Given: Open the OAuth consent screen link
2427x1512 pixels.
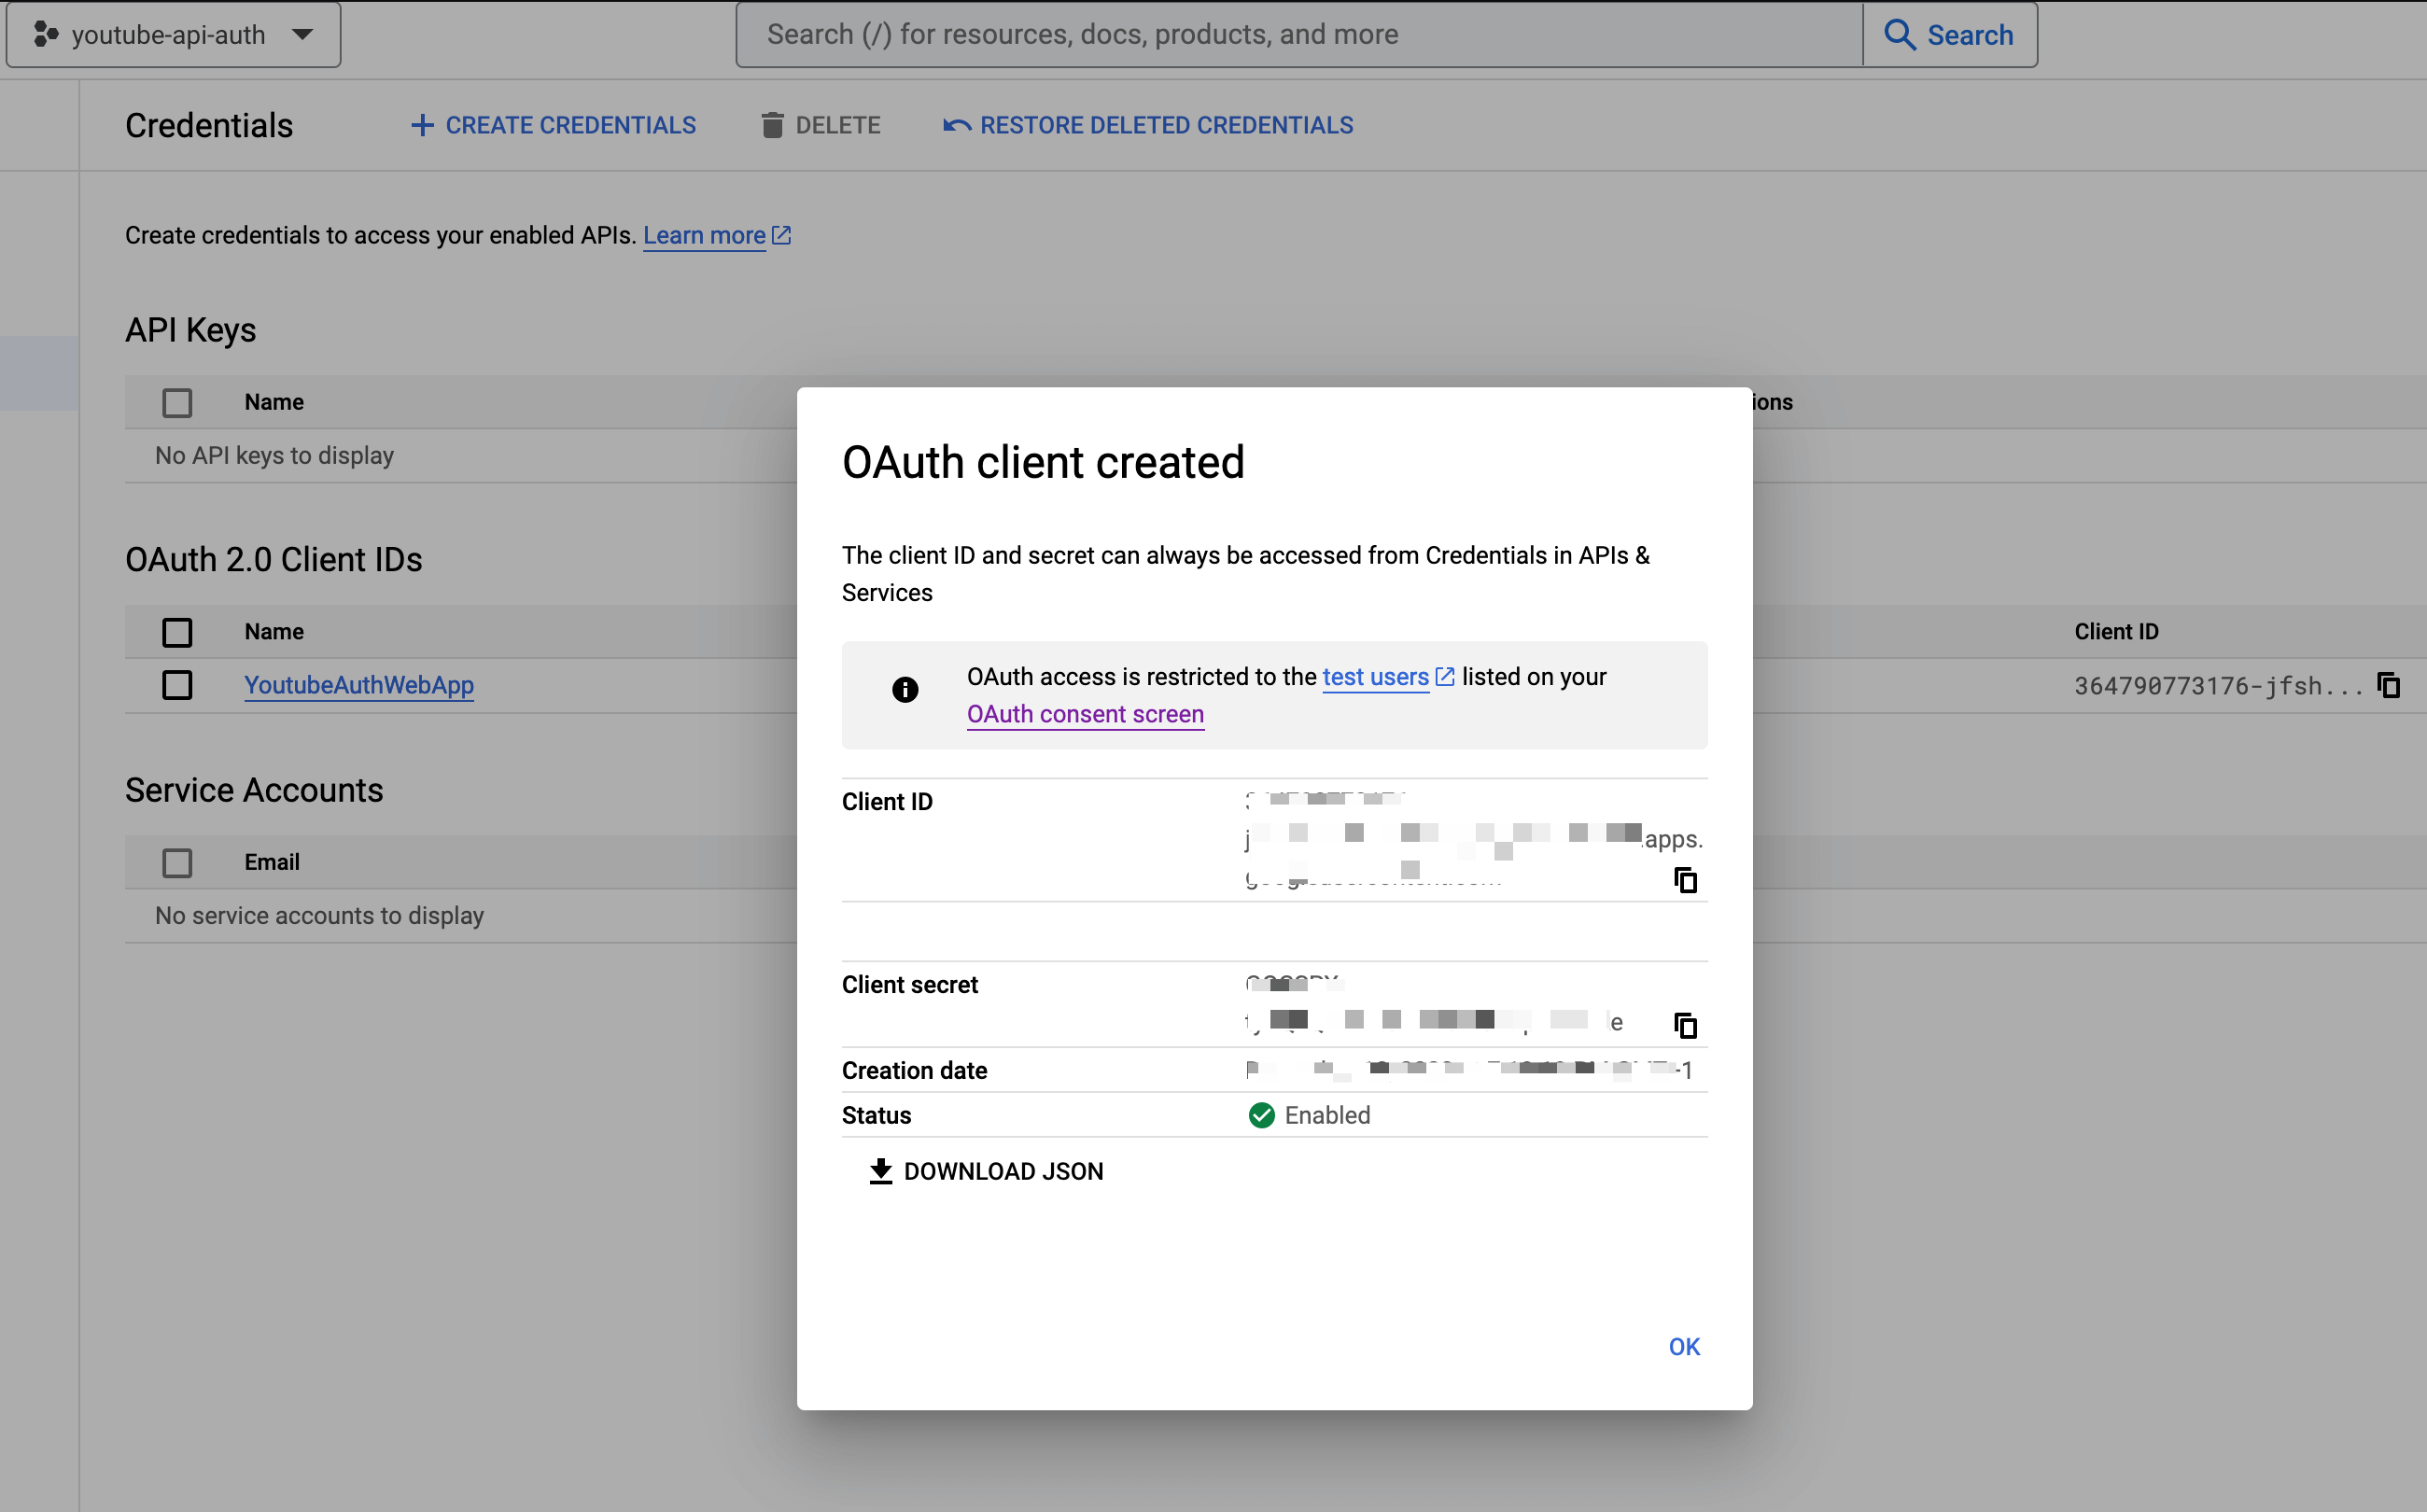Looking at the screenshot, I should coord(1085,714).
